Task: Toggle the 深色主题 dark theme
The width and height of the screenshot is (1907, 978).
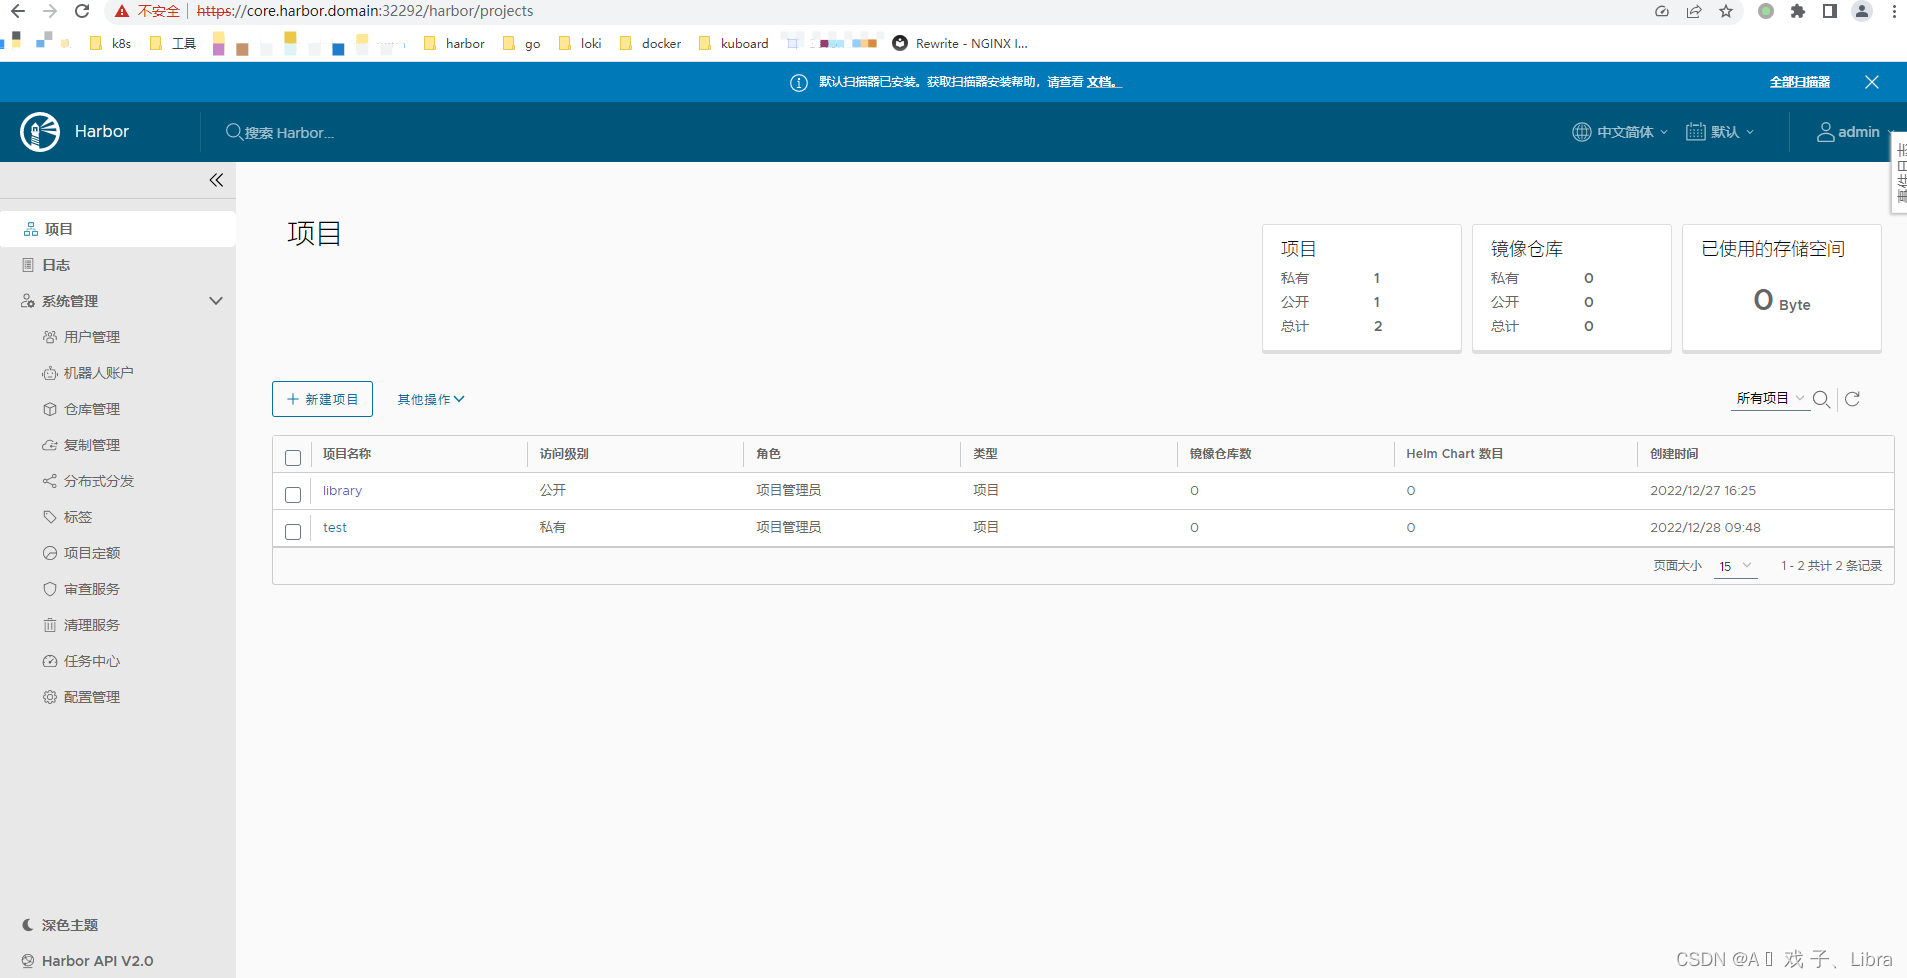Action: pos(60,925)
